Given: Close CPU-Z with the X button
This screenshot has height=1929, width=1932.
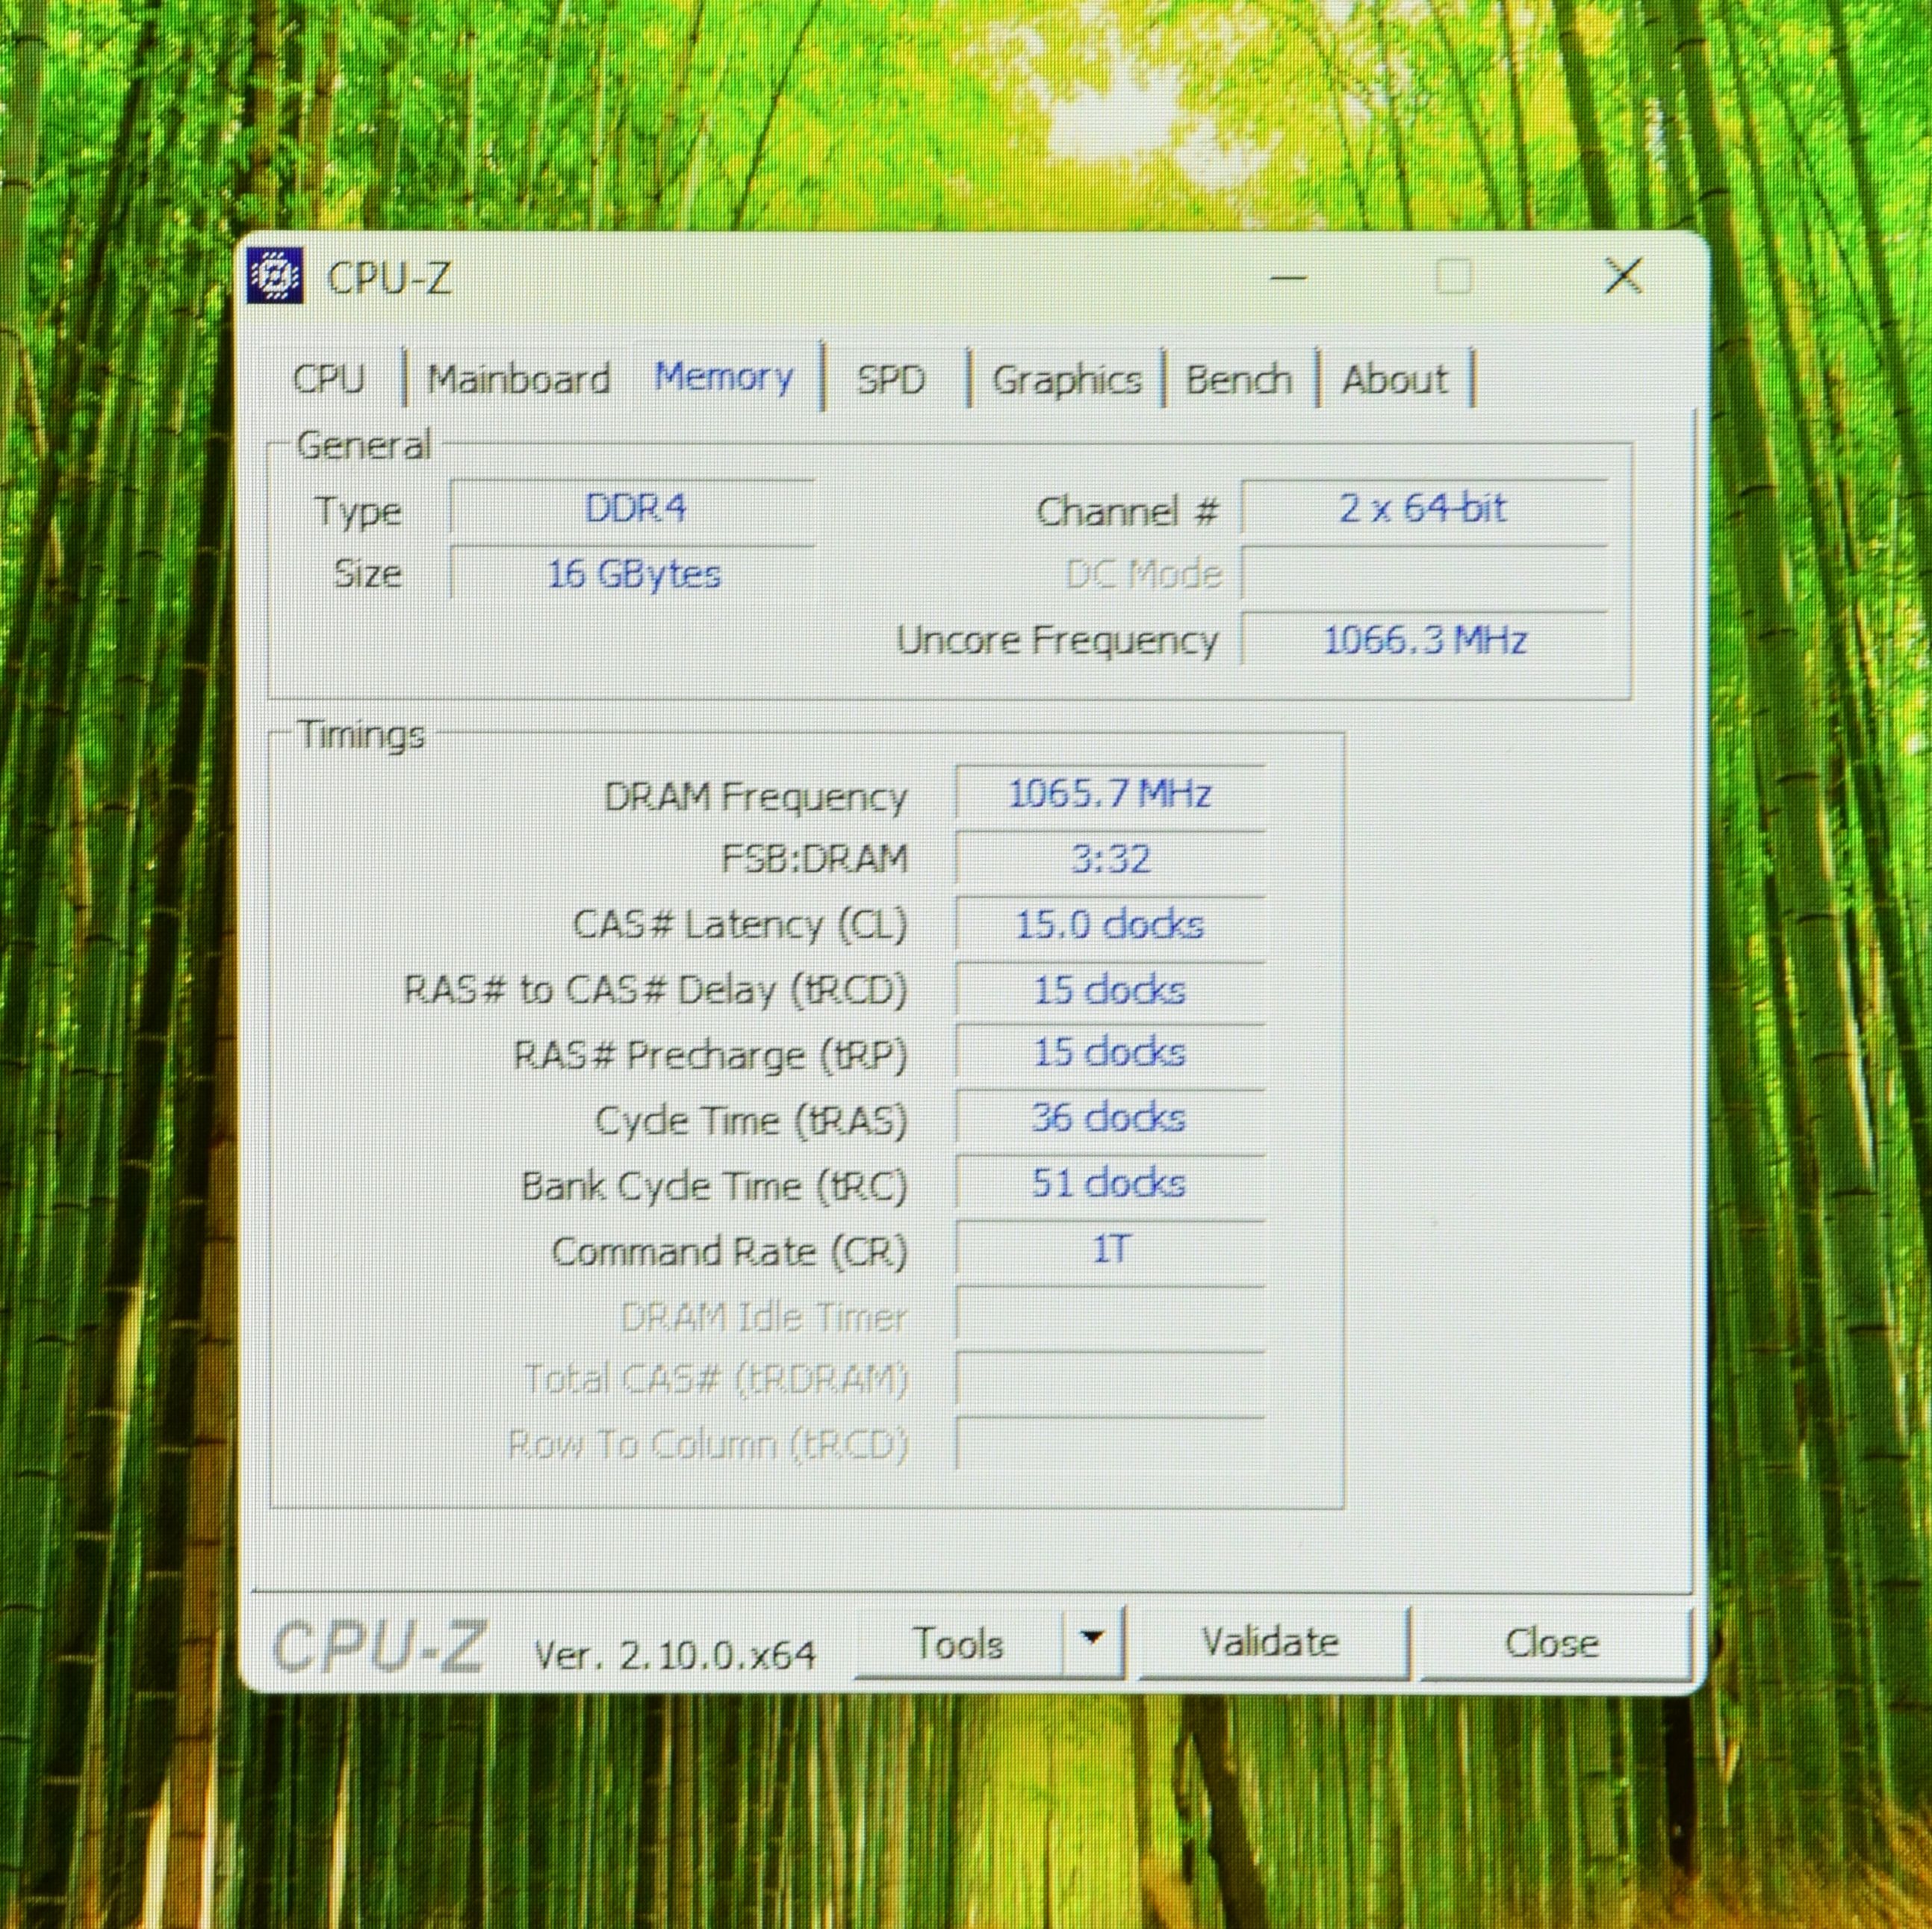Looking at the screenshot, I should 1623,276.
